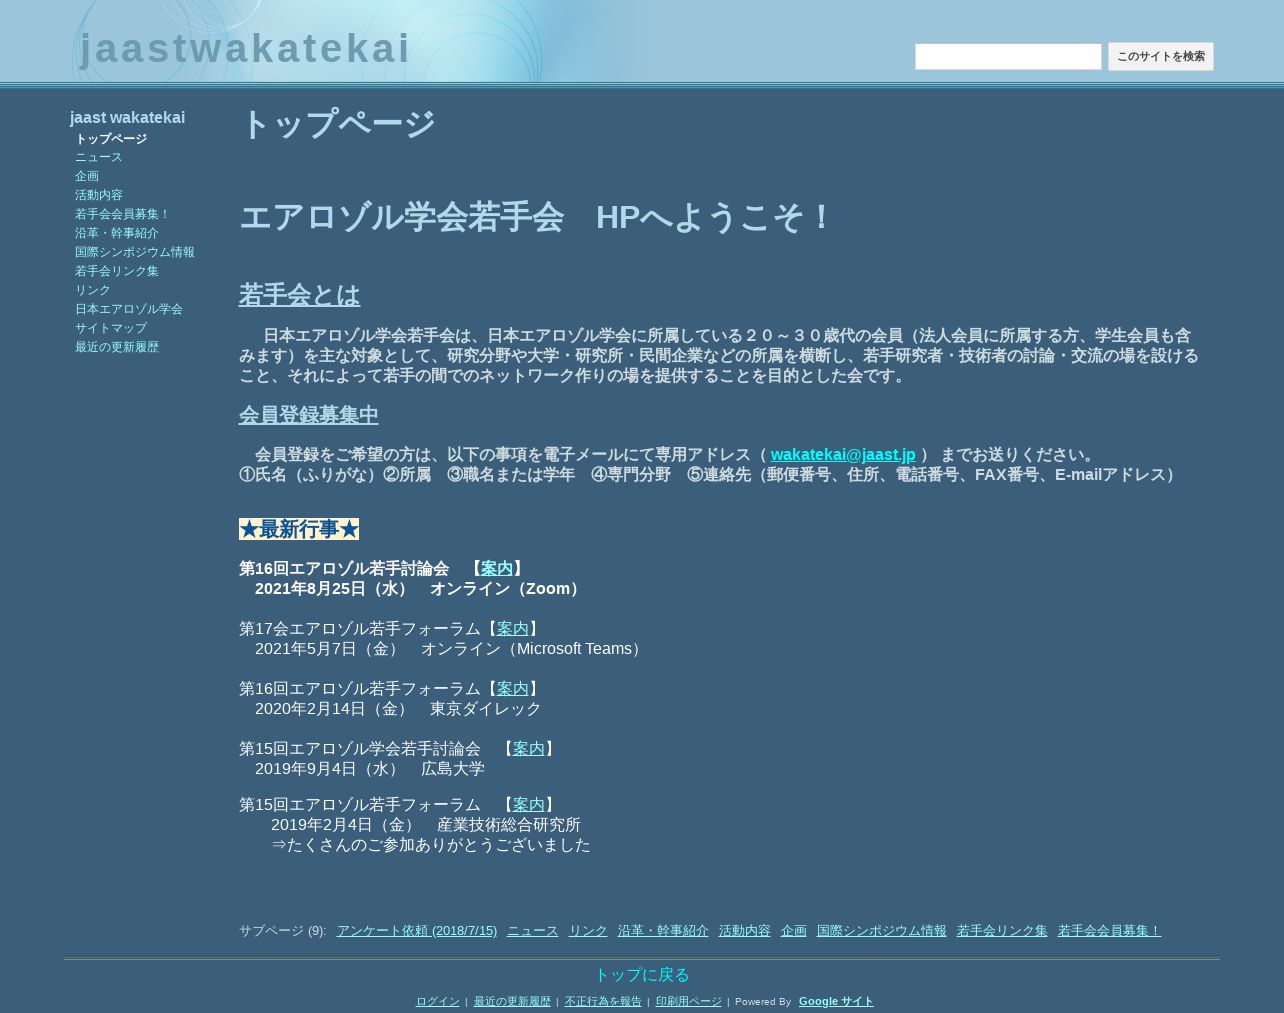Click 印刷用ページ in footer
1284x1013 pixels.
coord(689,1001)
